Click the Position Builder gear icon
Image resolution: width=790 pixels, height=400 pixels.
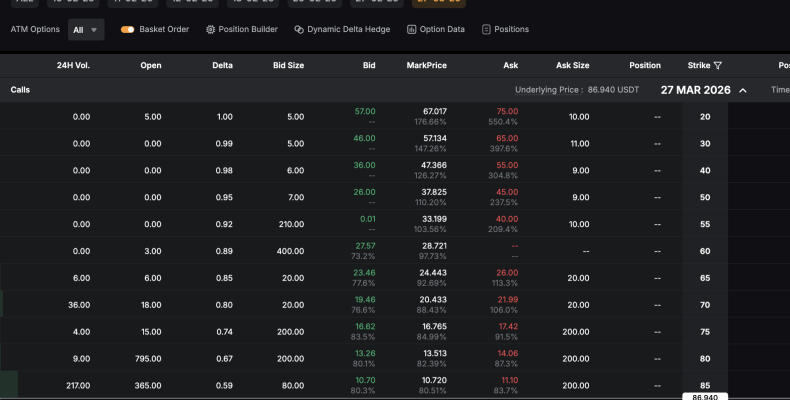tap(210, 30)
